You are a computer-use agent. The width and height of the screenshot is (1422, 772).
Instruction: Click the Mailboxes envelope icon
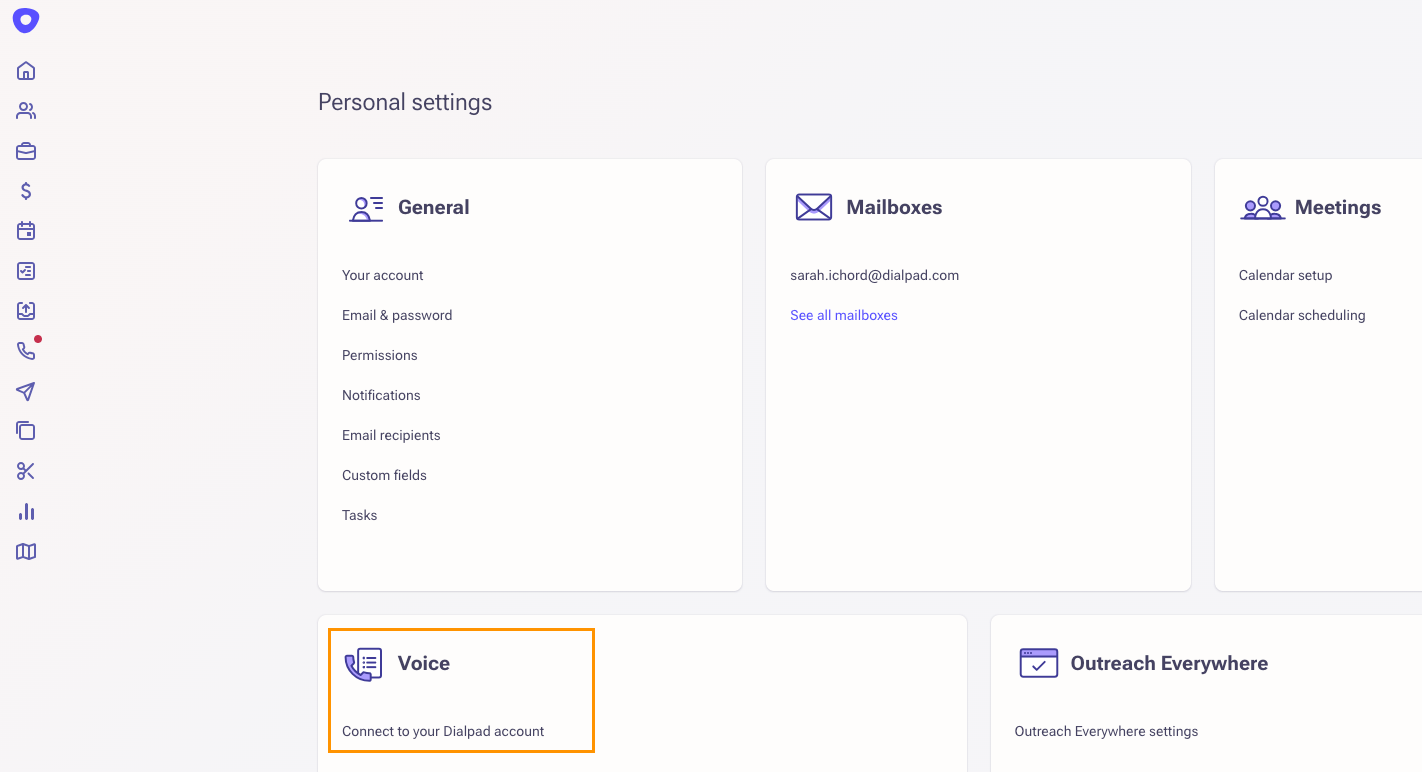pos(814,207)
